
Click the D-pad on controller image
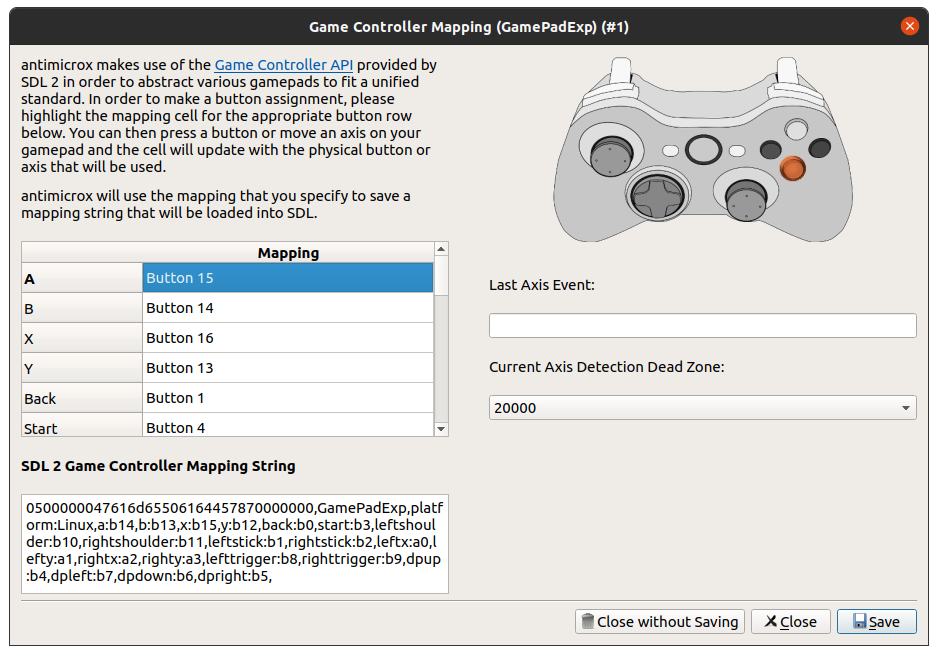tap(657, 197)
